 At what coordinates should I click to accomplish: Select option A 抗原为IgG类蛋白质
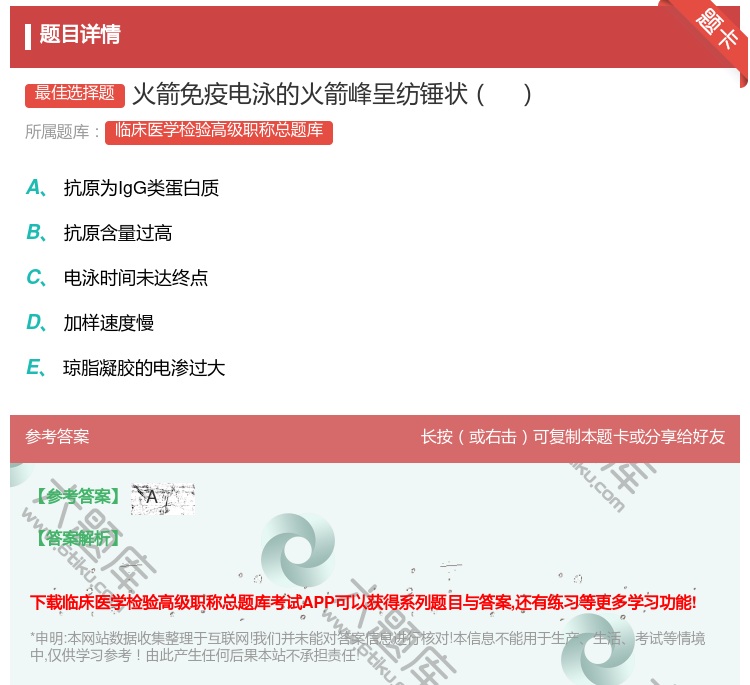tap(122, 188)
